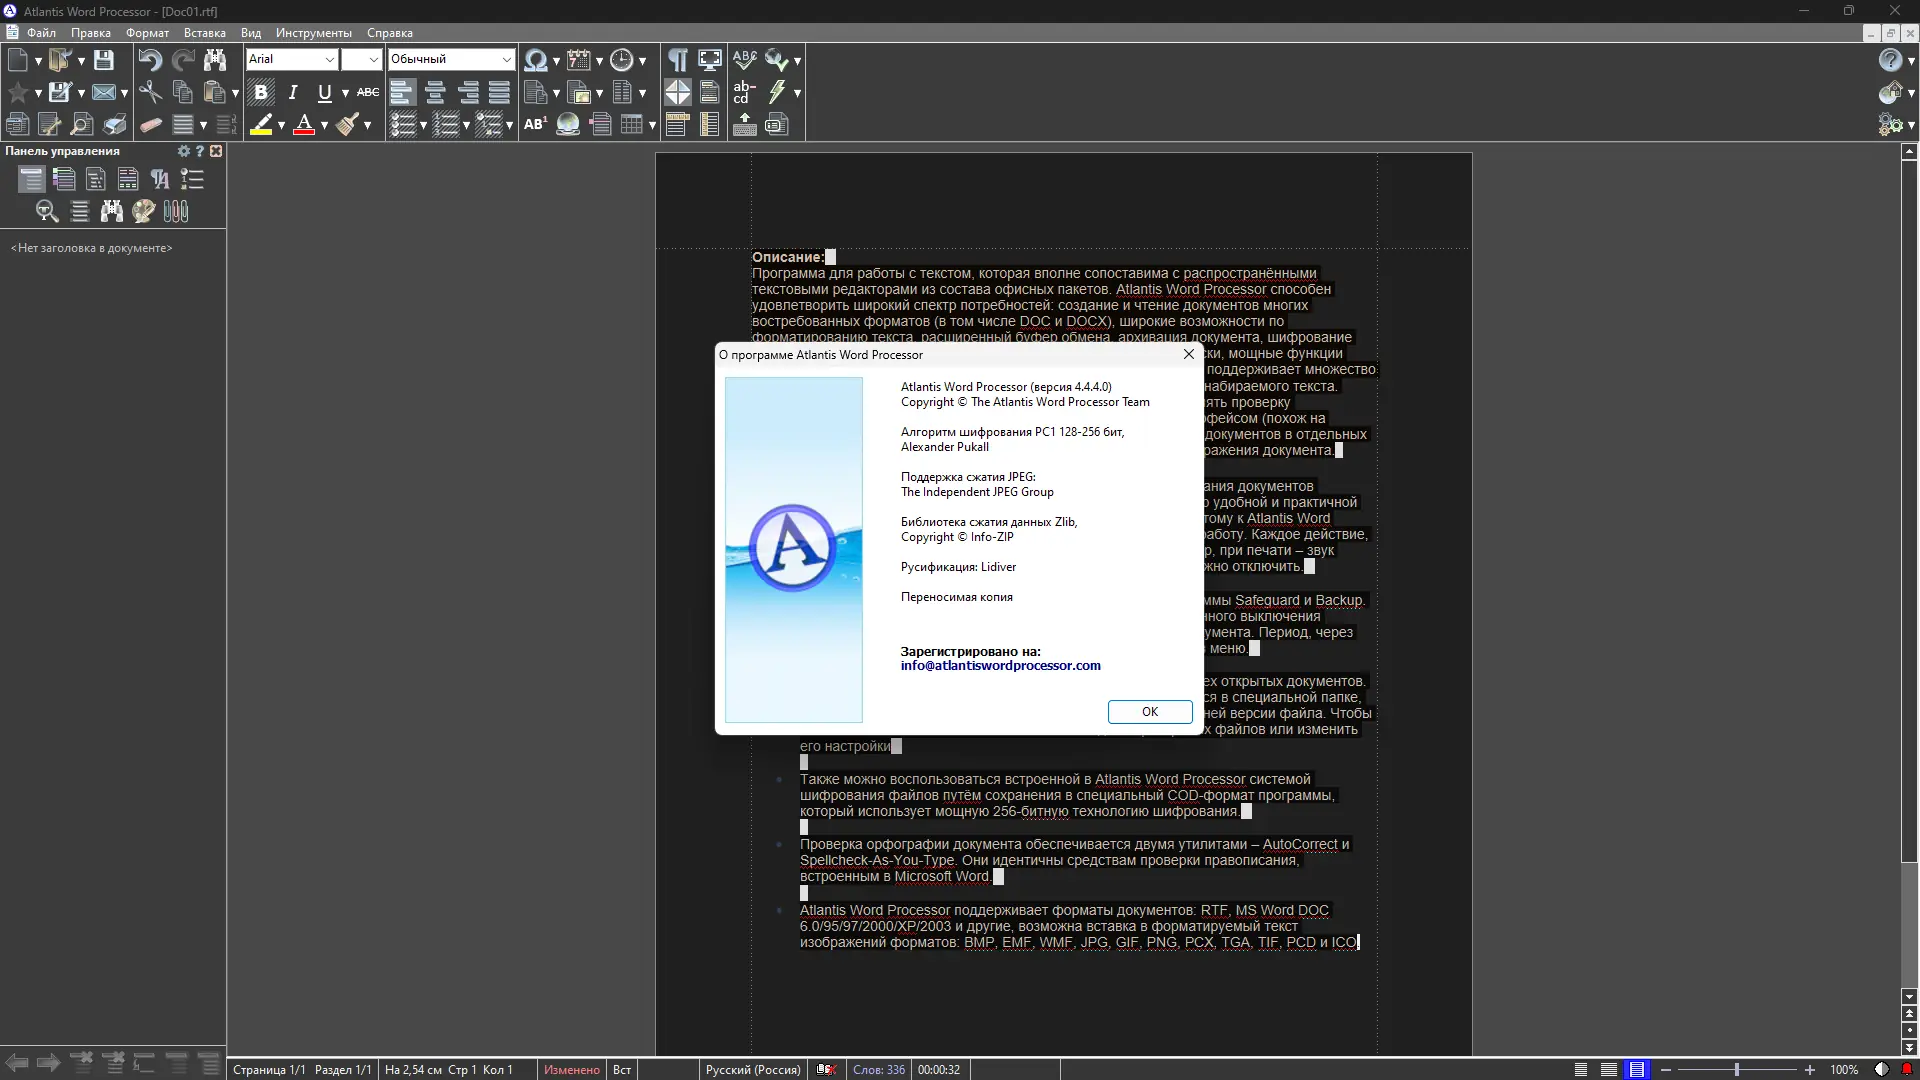Viewport: 1920px width, 1080px height.
Task: Open Find using the binoculars toolbar icon
Action: pyautogui.click(x=215, y=60)
